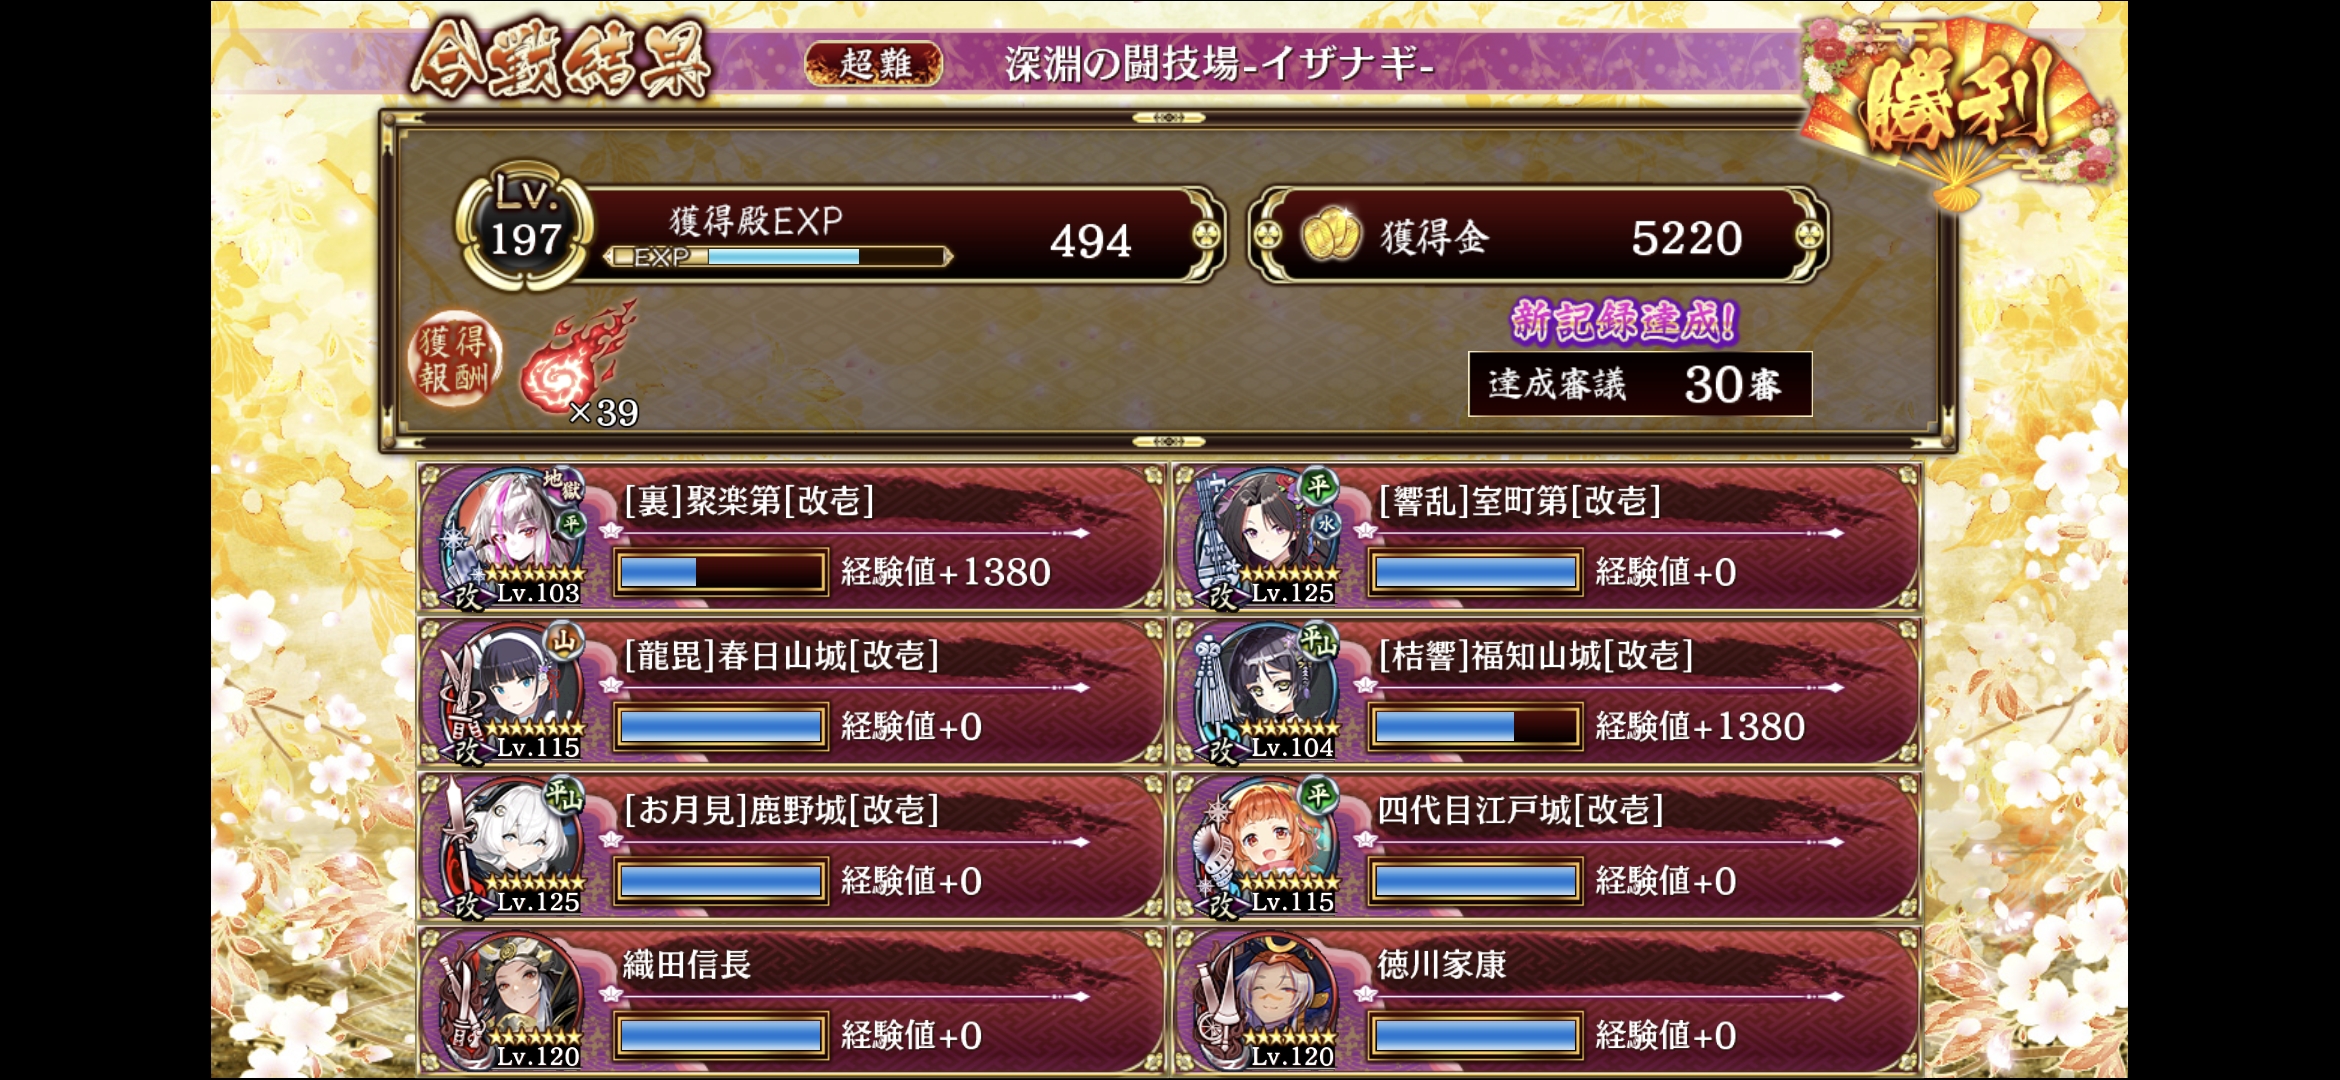Click the 織田信長 portrait icon
Screen dimensions: 2340x1080
[x=513, y=1000]
